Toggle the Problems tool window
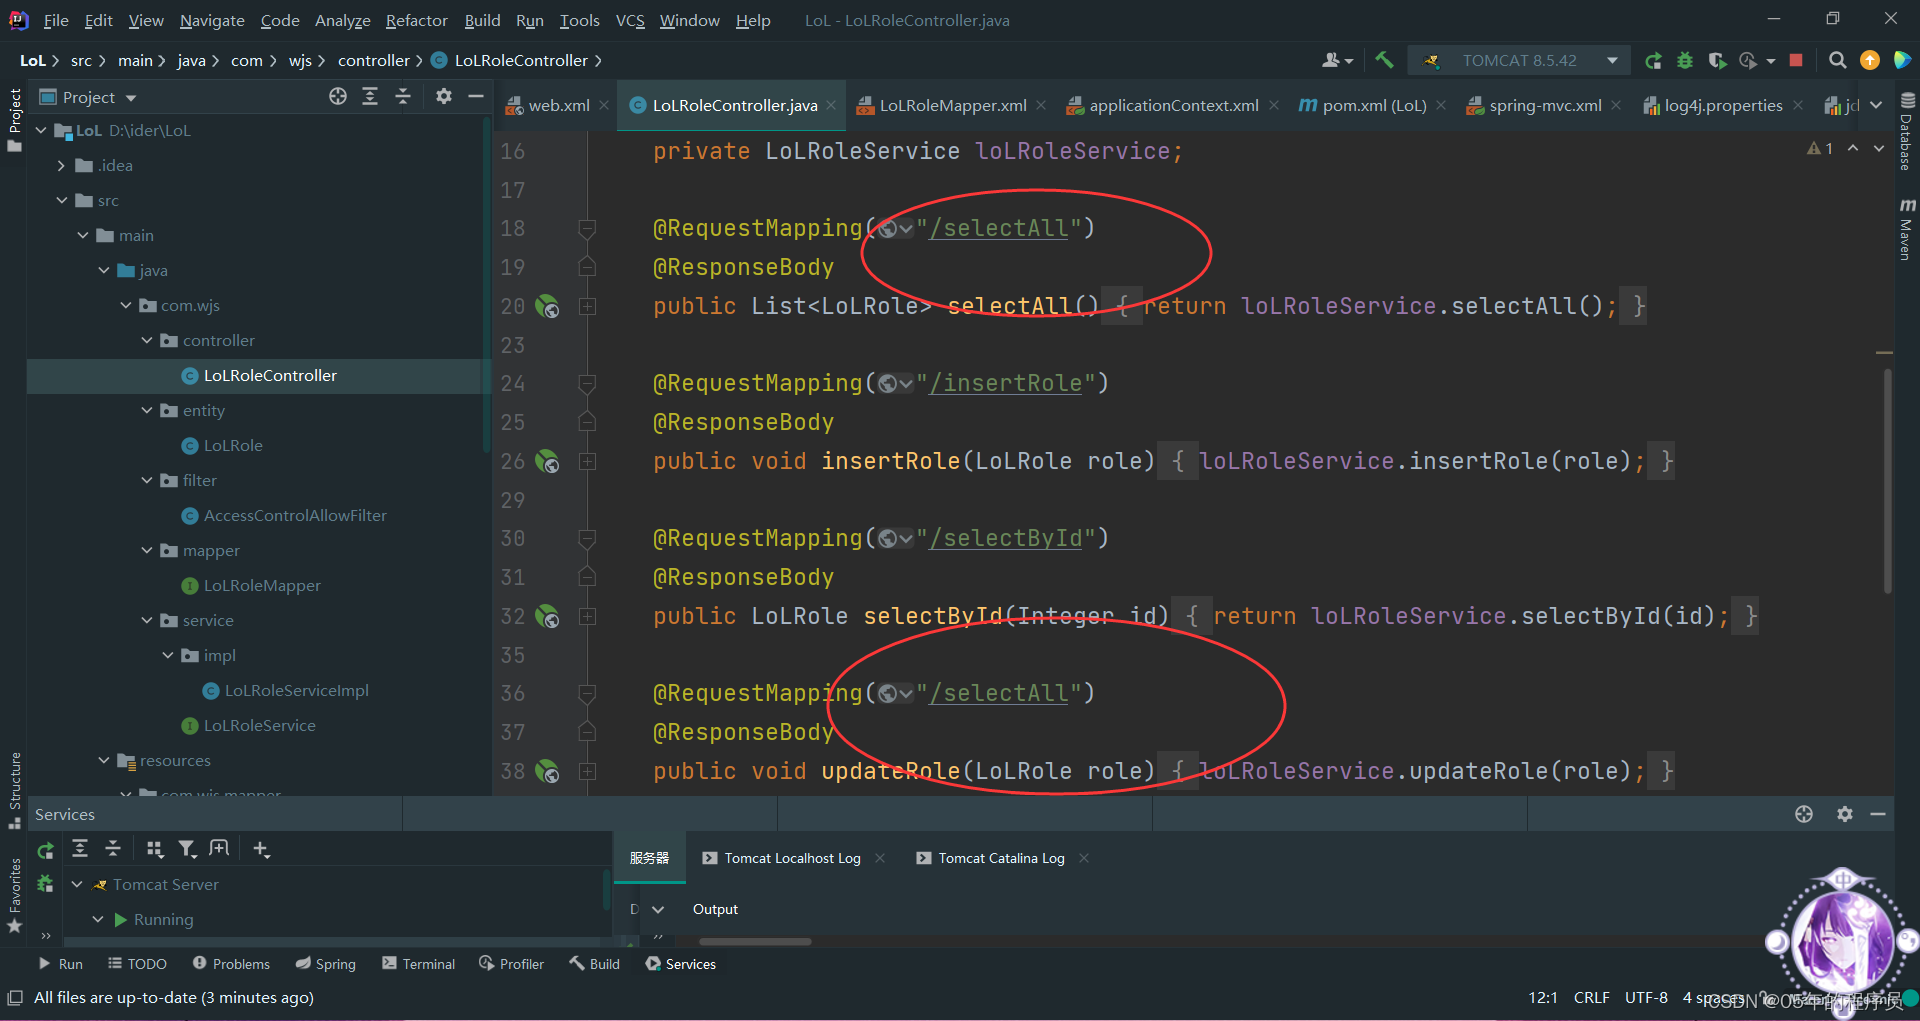1920x1021 pixels. (x=231, y=963)
